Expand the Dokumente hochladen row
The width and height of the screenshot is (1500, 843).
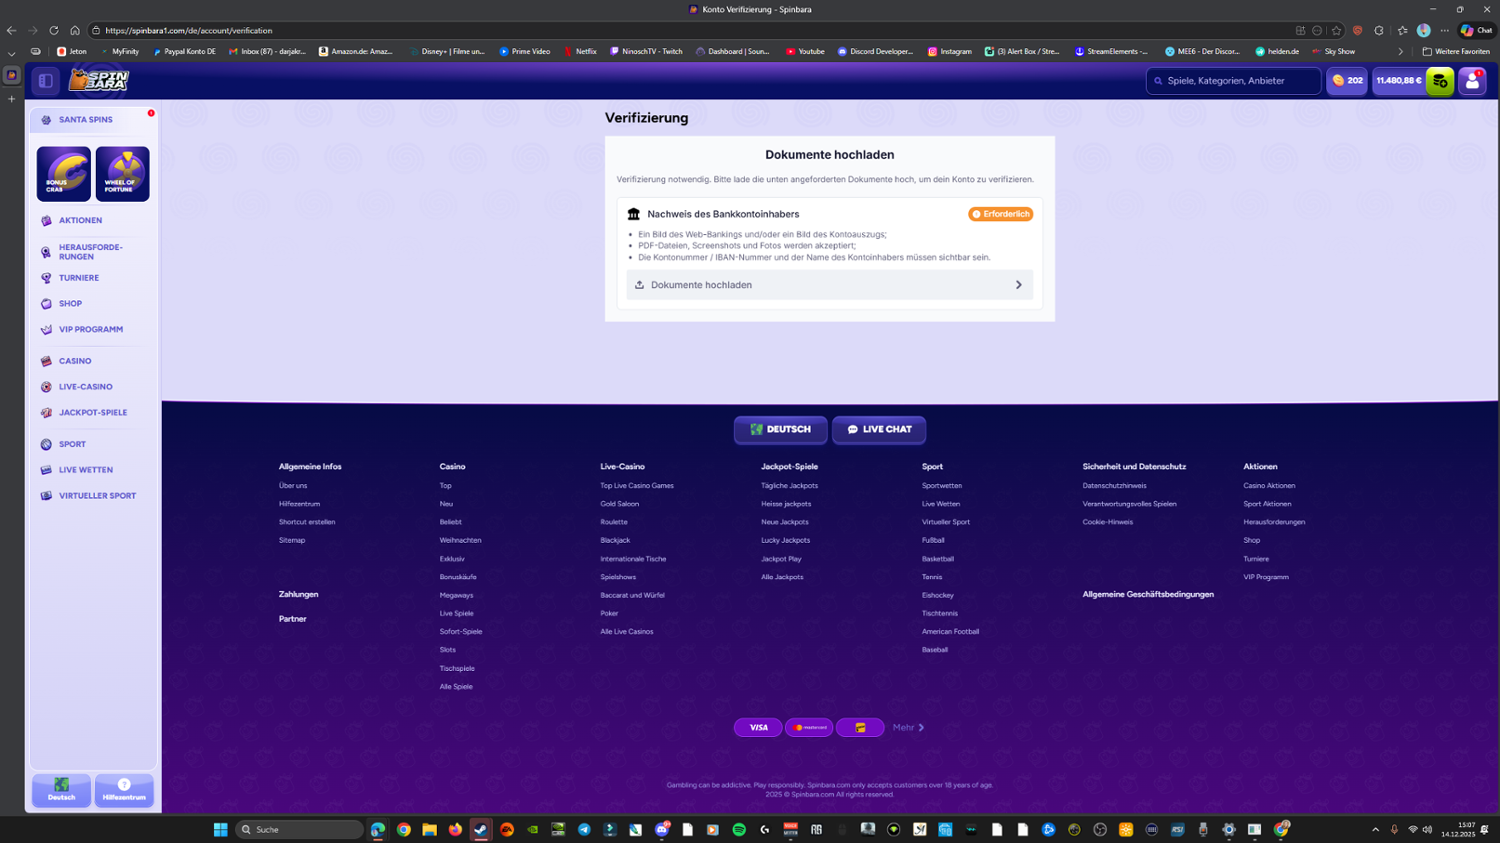(x=829, y=285)
